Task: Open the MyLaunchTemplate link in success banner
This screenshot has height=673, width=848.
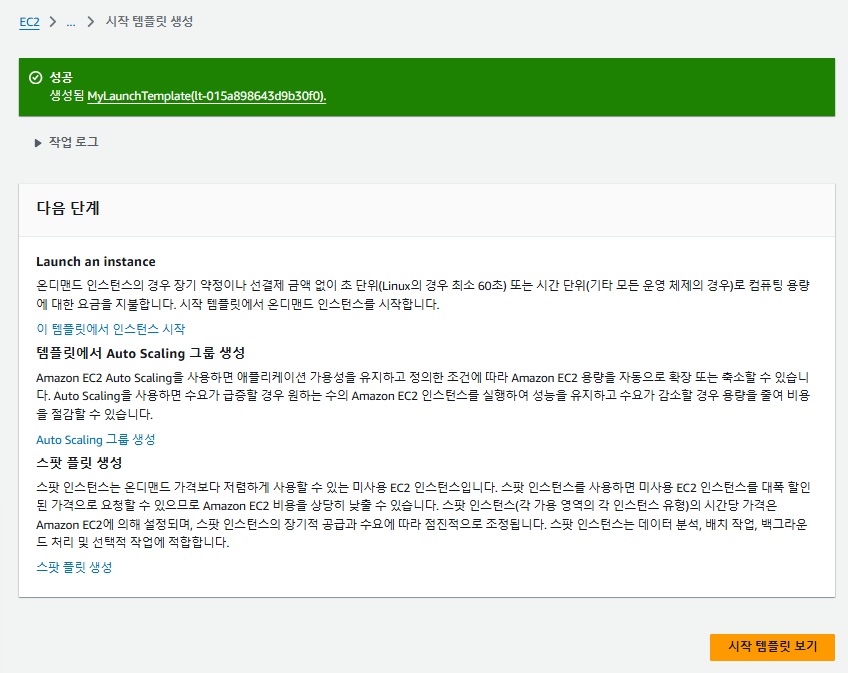Action: (x=207, y=96)
